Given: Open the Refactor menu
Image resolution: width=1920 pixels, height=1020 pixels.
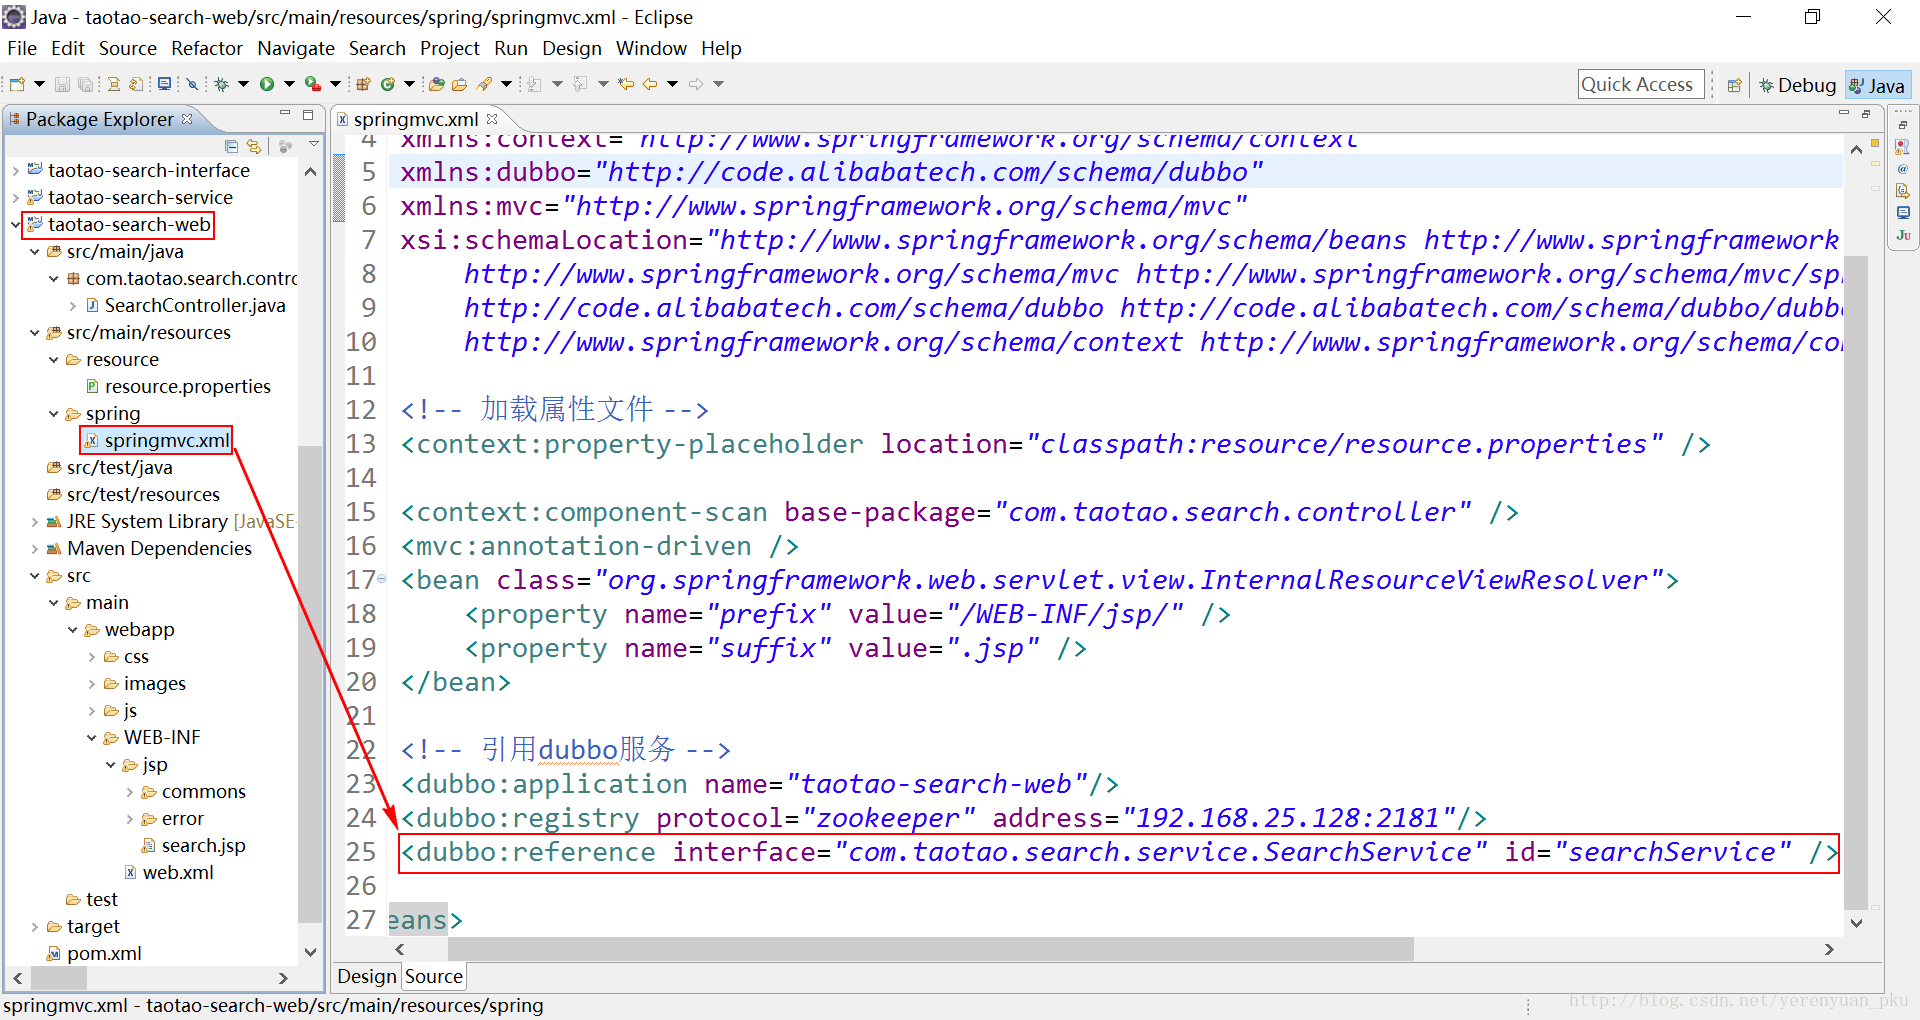Looking at the screenshot, I should tap(206, 48).
